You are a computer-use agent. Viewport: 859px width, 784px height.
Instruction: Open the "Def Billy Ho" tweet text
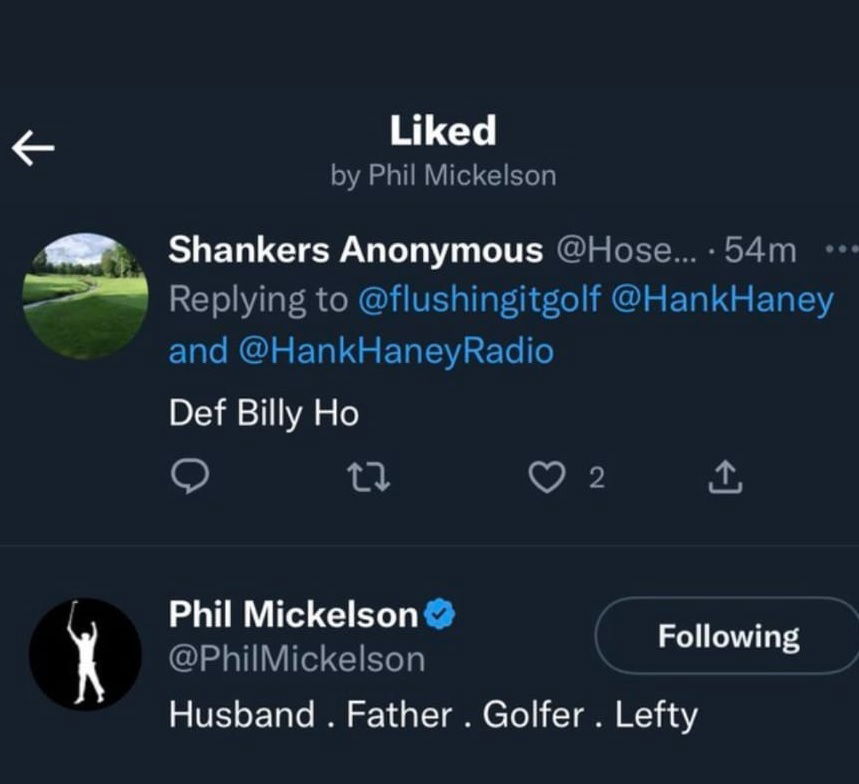pos(264,413)
